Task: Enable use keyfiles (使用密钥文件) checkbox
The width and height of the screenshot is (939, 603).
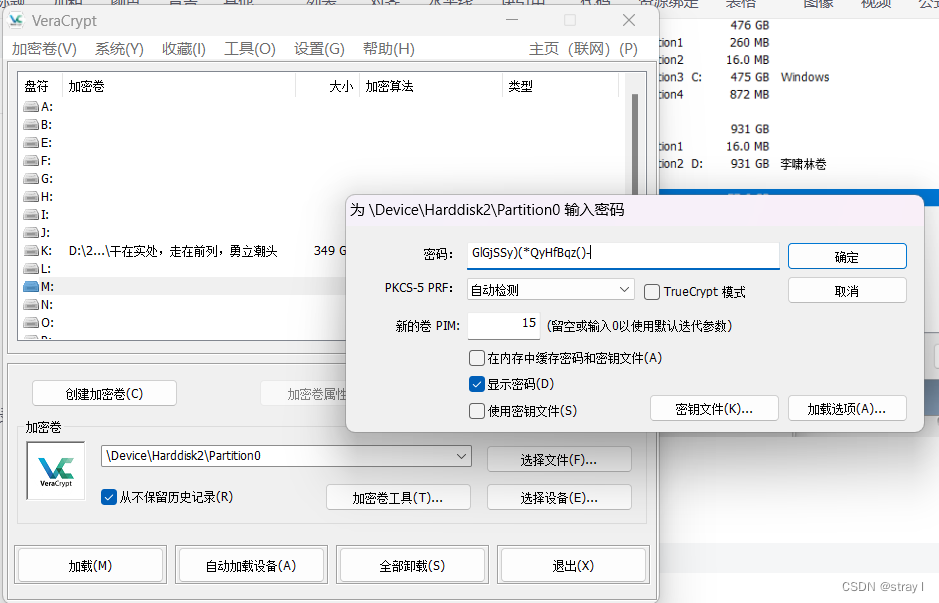Action: coord(477,411)
